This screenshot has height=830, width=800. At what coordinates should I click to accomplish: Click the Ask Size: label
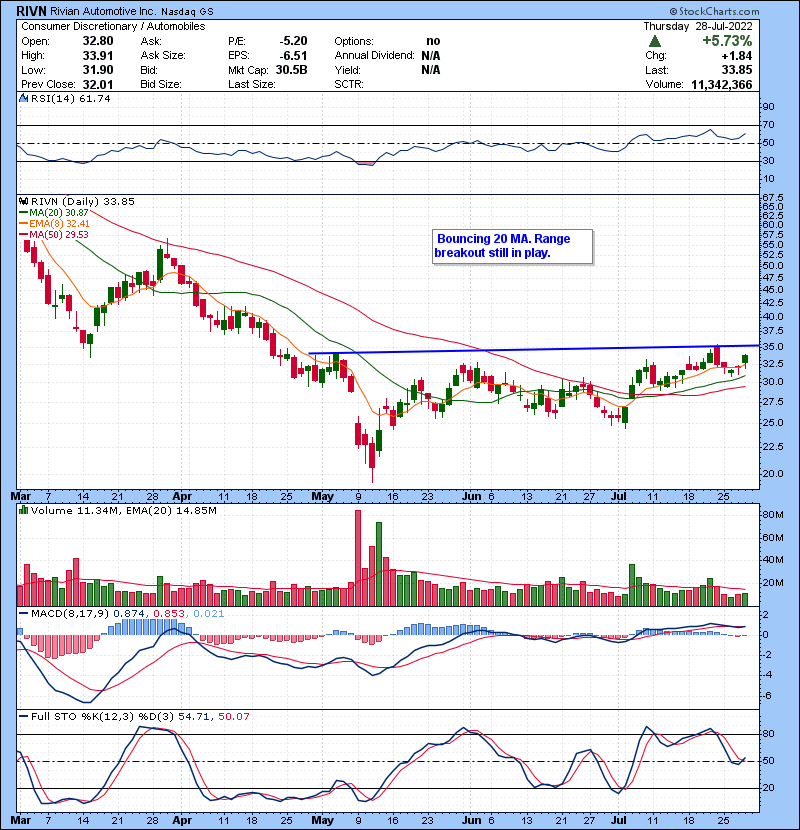(163, 55)
